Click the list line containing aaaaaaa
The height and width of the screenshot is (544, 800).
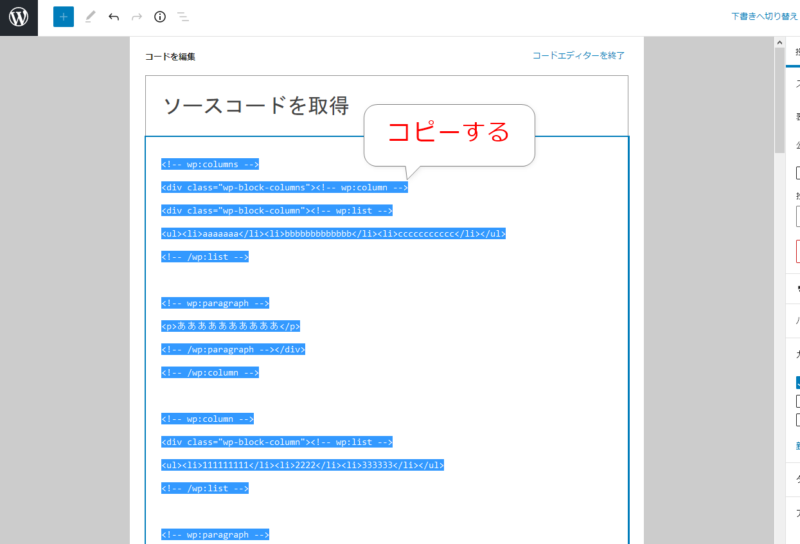pyautogui.click(x=333, y=234)
